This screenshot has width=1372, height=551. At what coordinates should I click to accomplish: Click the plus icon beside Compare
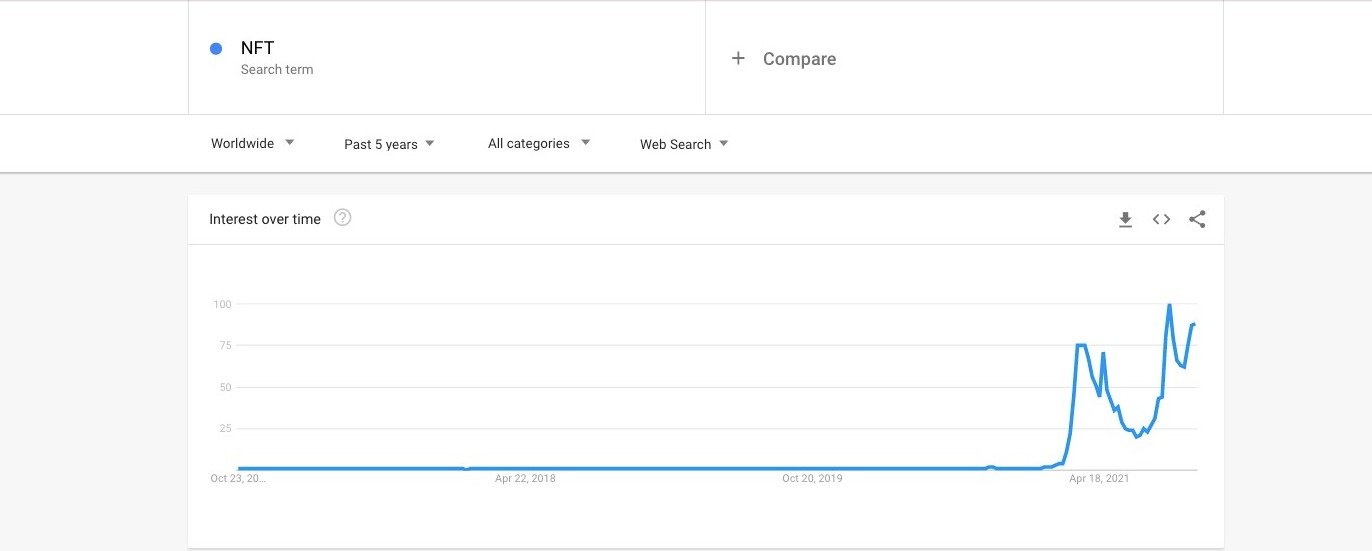[738, 58]
